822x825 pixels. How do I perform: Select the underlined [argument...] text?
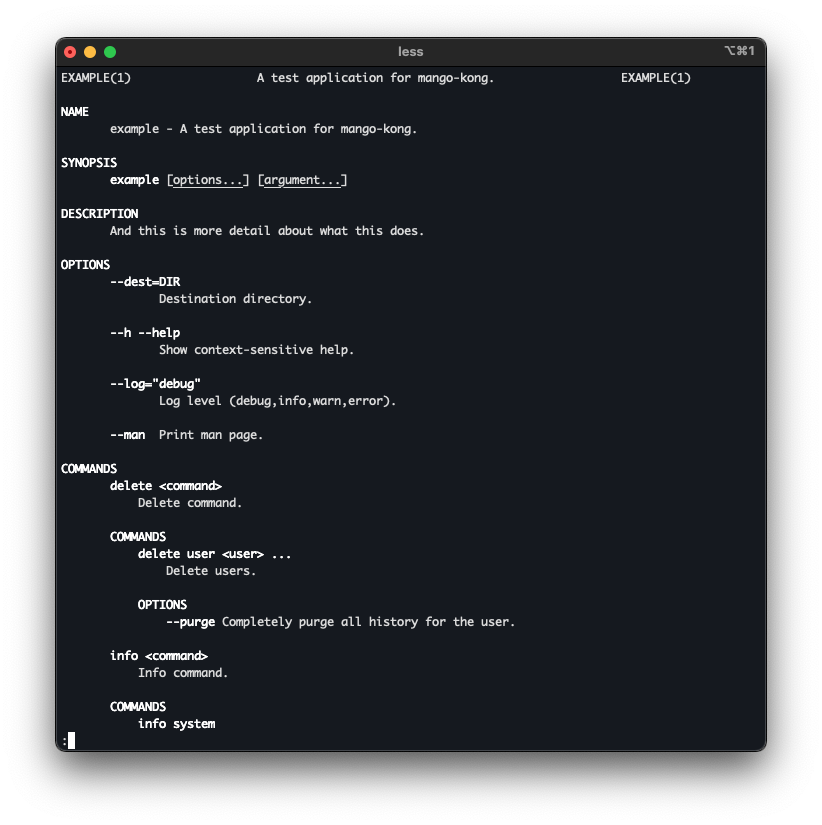(302, 180)
